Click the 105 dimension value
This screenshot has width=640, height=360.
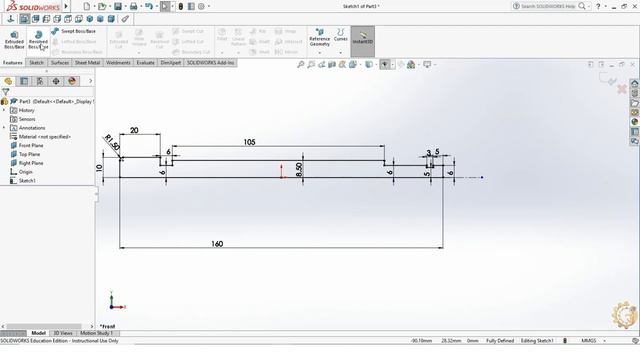click(x=249, y=142)
